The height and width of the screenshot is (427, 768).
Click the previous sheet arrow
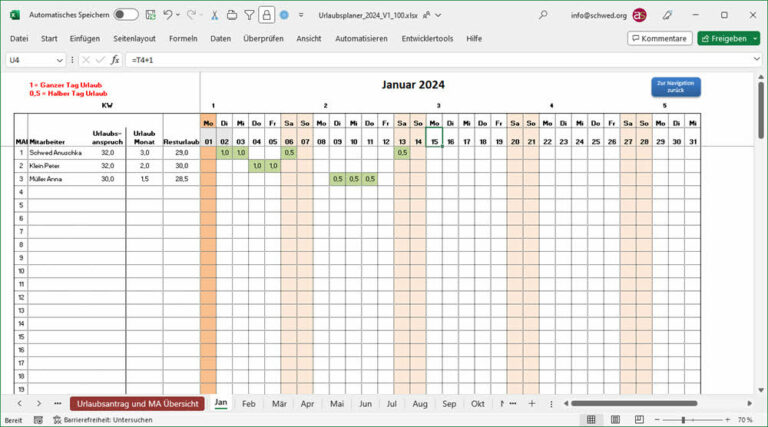coord(20,404)
